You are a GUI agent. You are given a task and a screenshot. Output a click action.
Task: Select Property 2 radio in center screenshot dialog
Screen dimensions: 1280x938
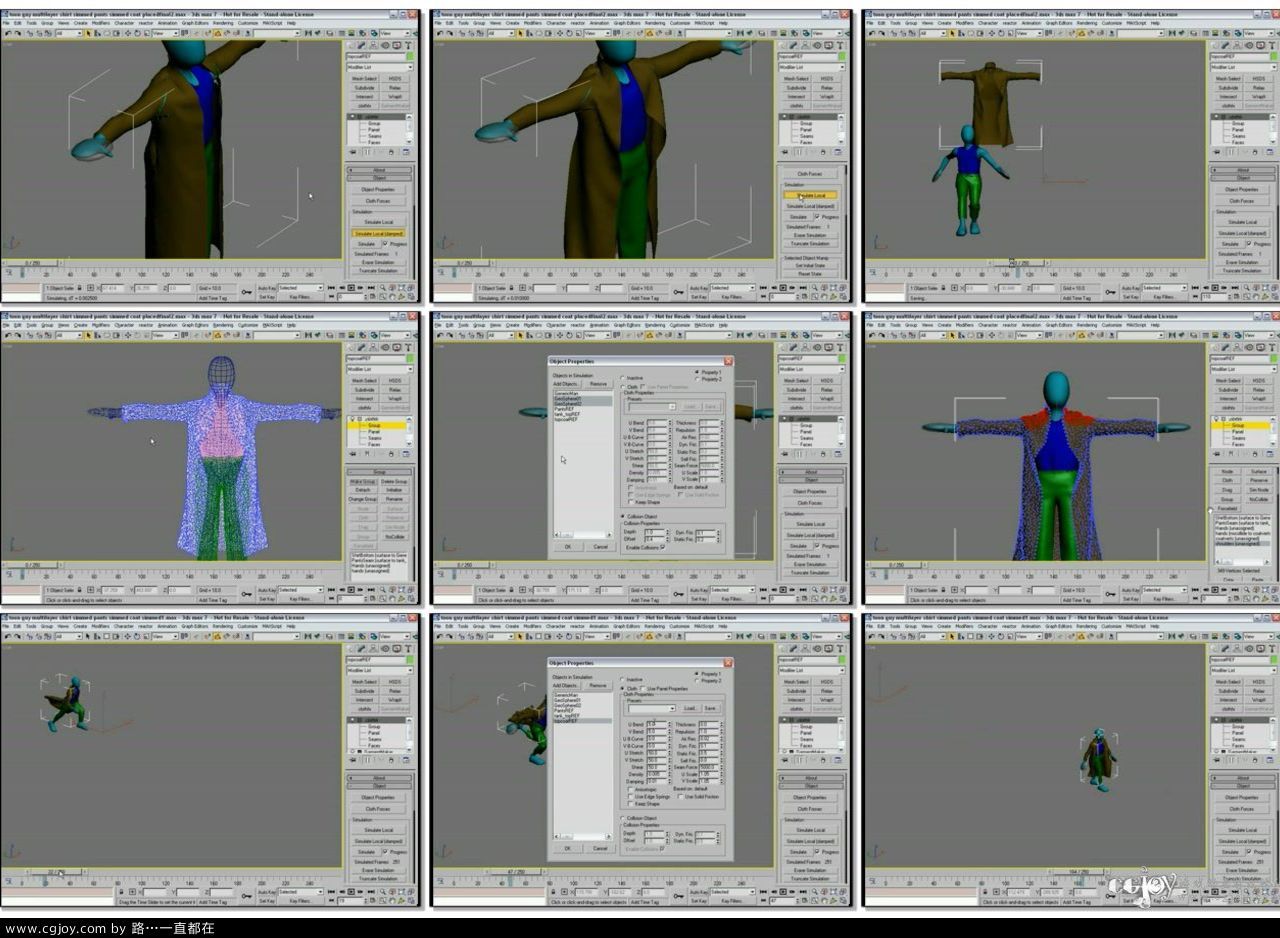pos(698,380)
